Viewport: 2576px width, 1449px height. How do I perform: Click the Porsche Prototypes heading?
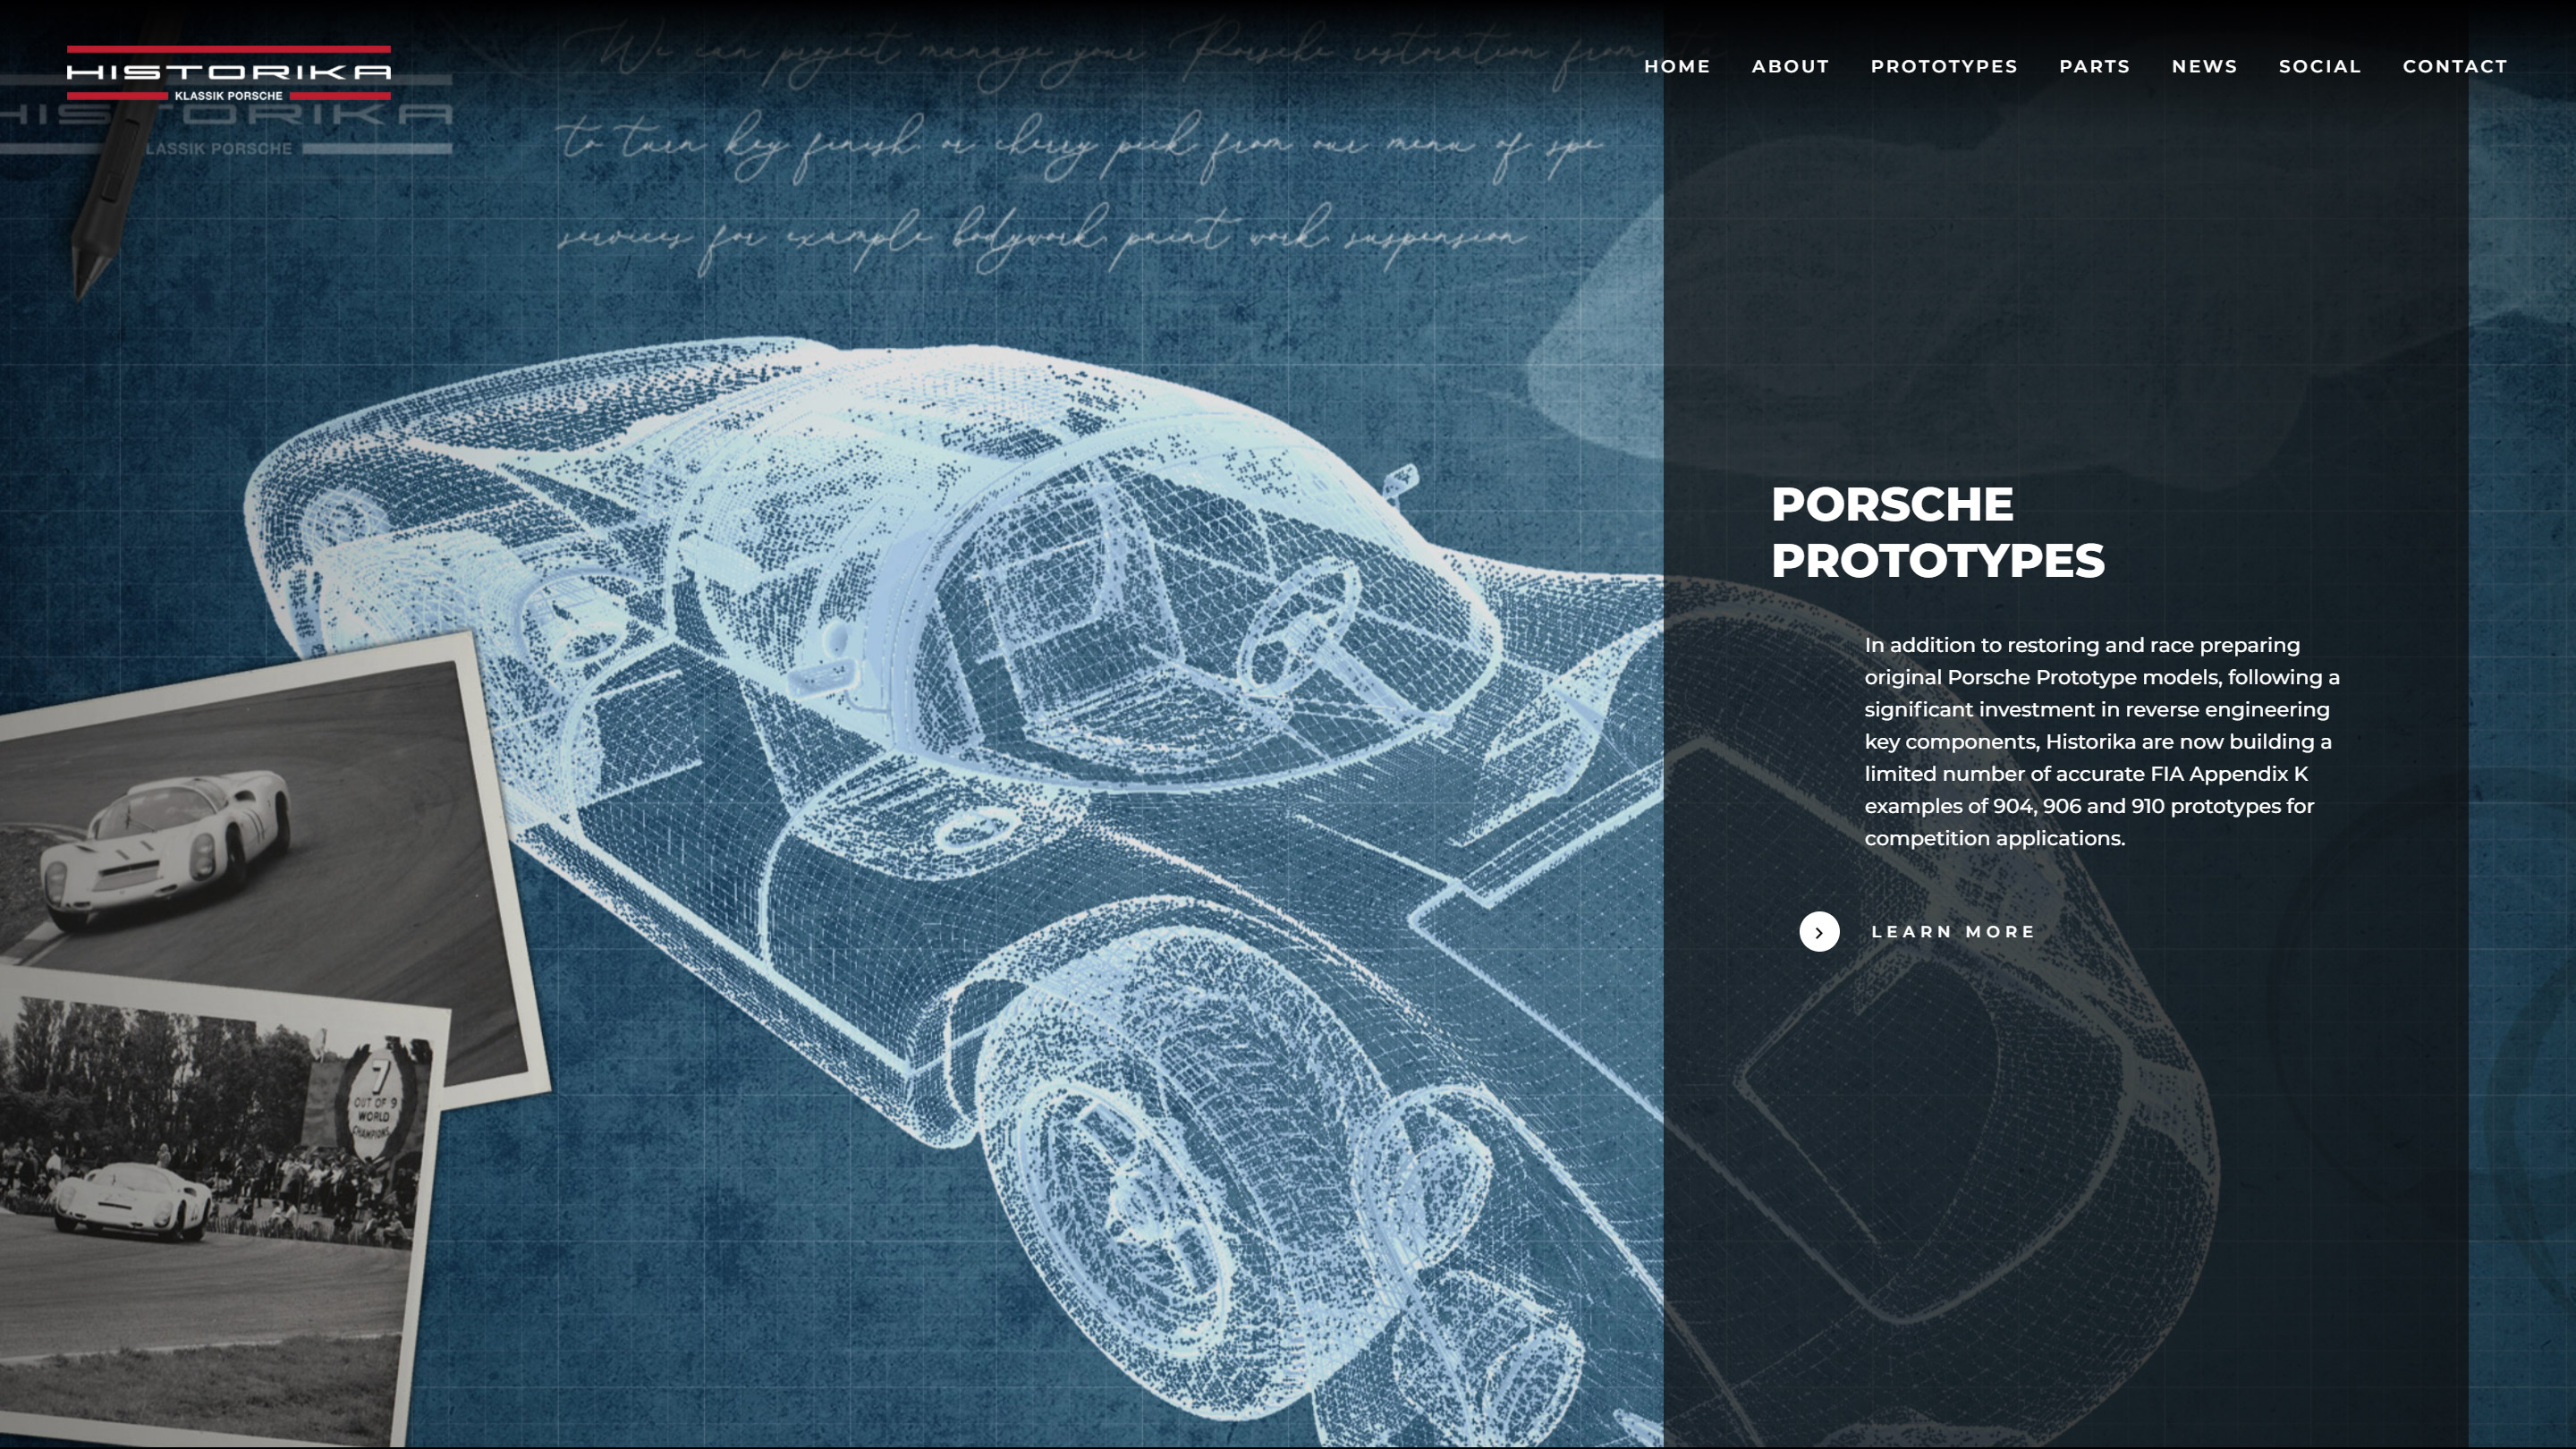1937,532
